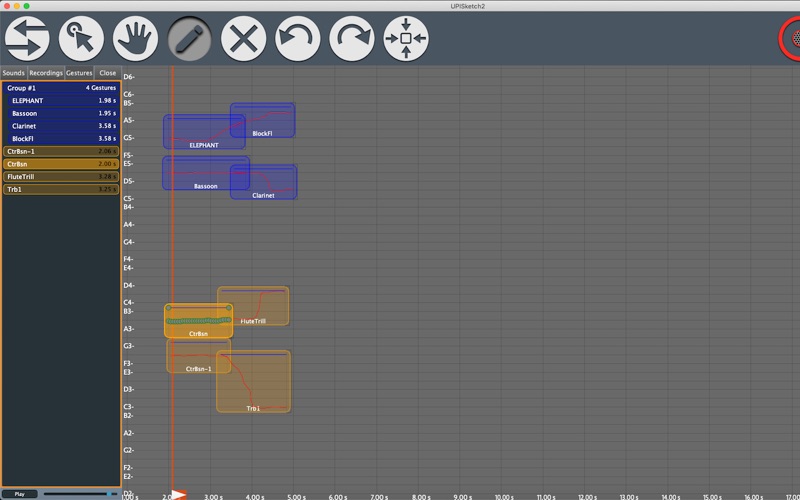
Task: Switch to the Recordings tab
Action: point(46,73)
